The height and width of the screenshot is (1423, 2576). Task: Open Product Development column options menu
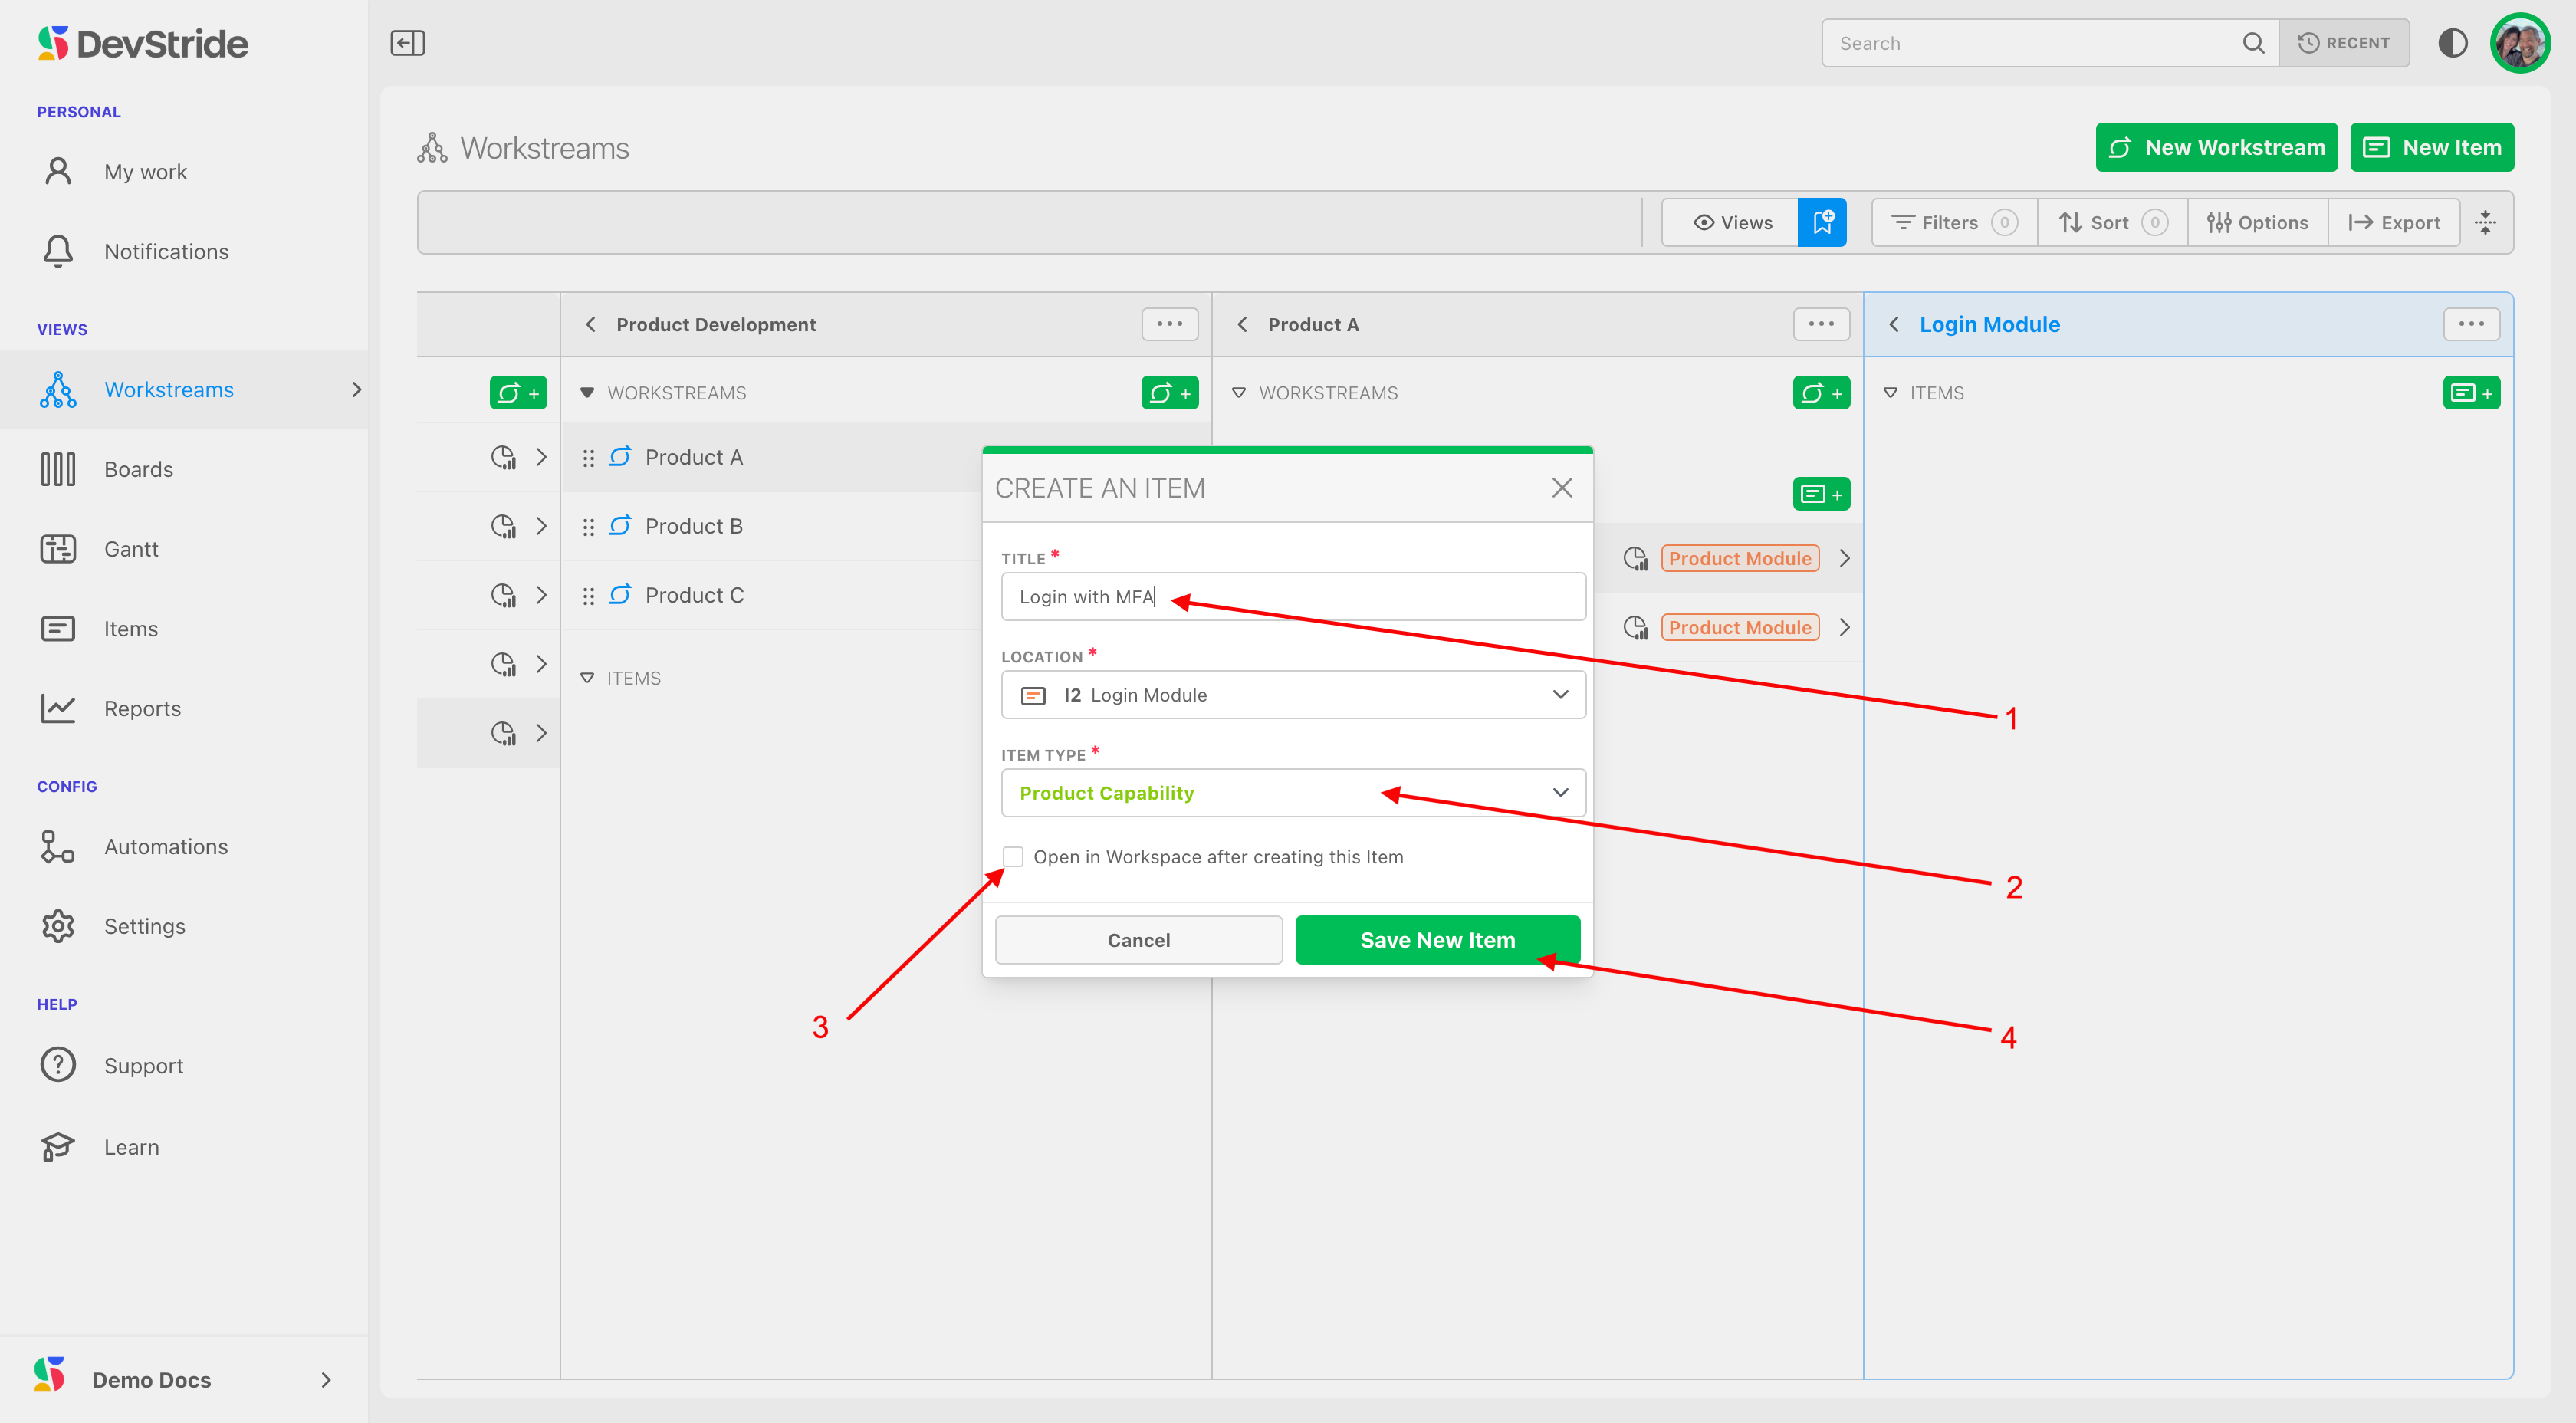click(x=1169, y=324)
